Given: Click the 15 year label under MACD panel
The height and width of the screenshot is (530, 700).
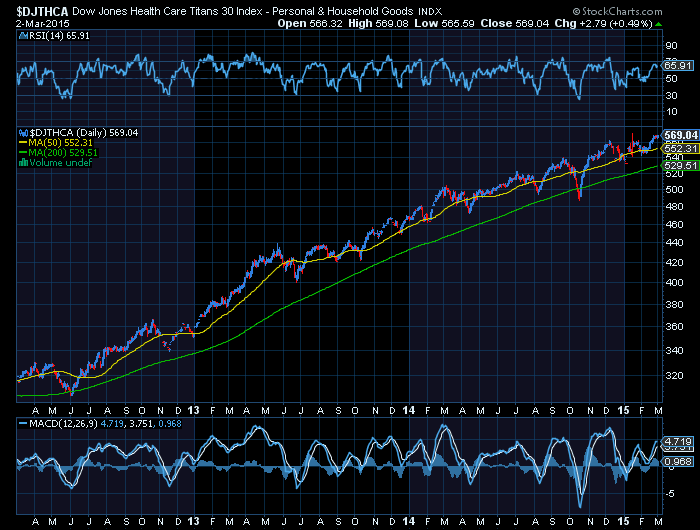Looking at the screenshot, I should [623, 522].
